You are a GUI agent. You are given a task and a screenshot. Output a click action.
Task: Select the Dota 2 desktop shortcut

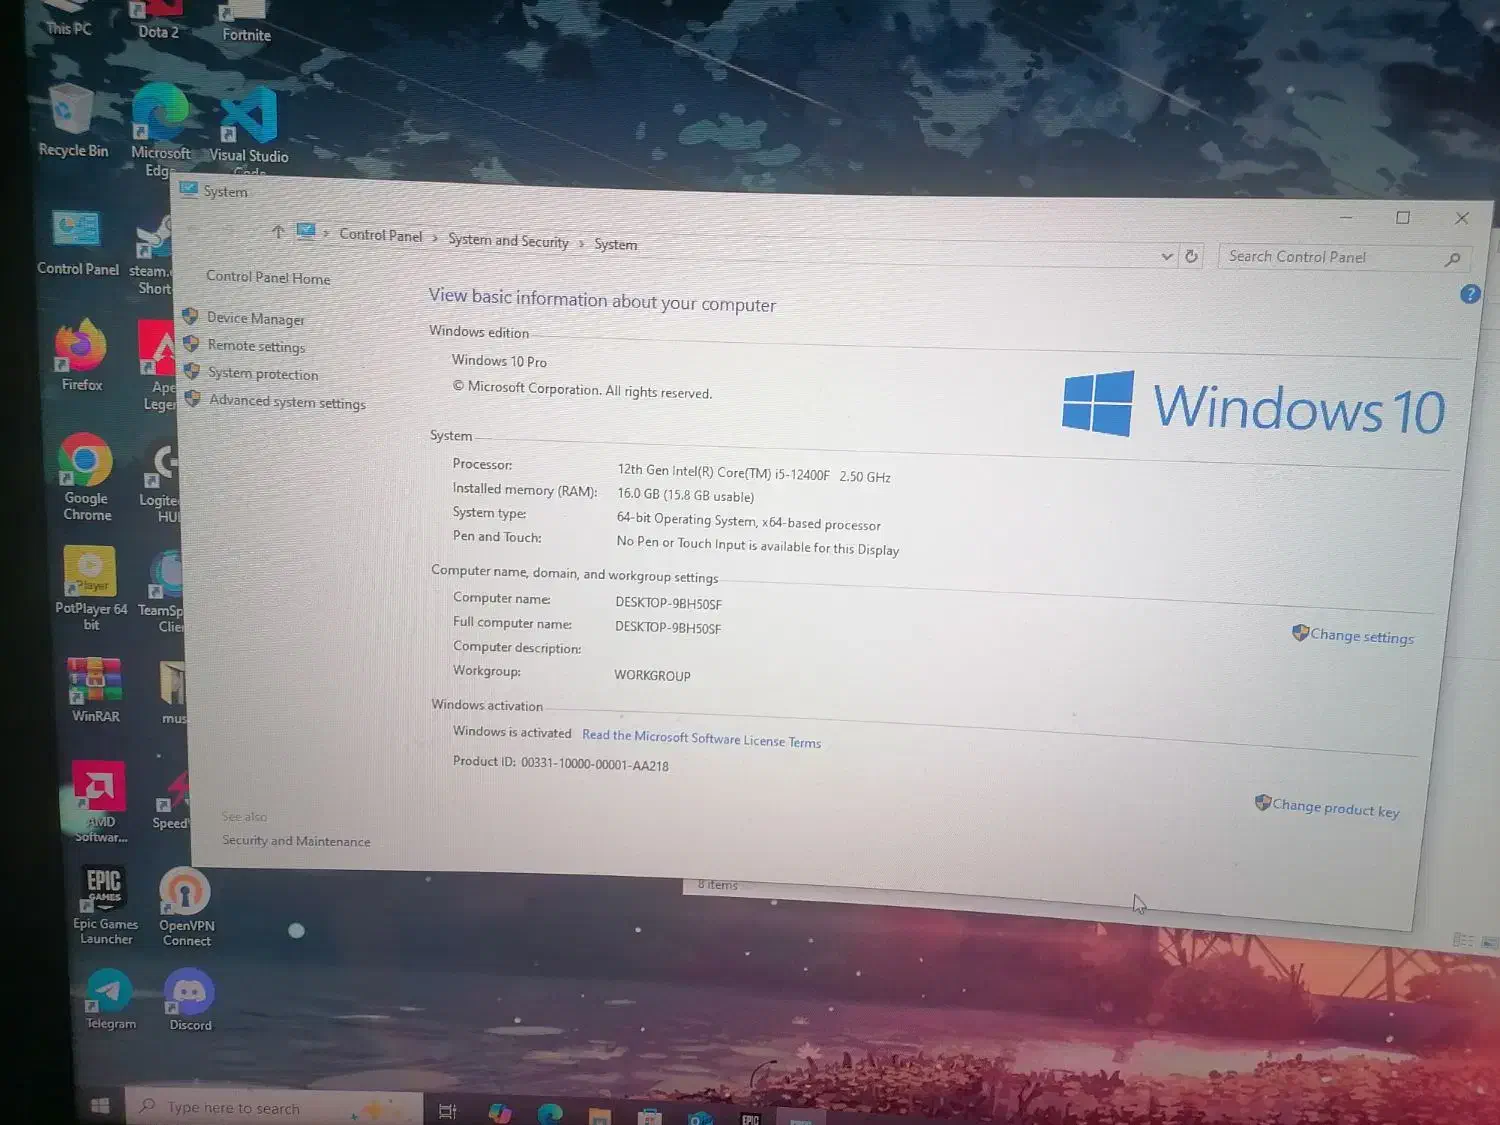(158, 20)
